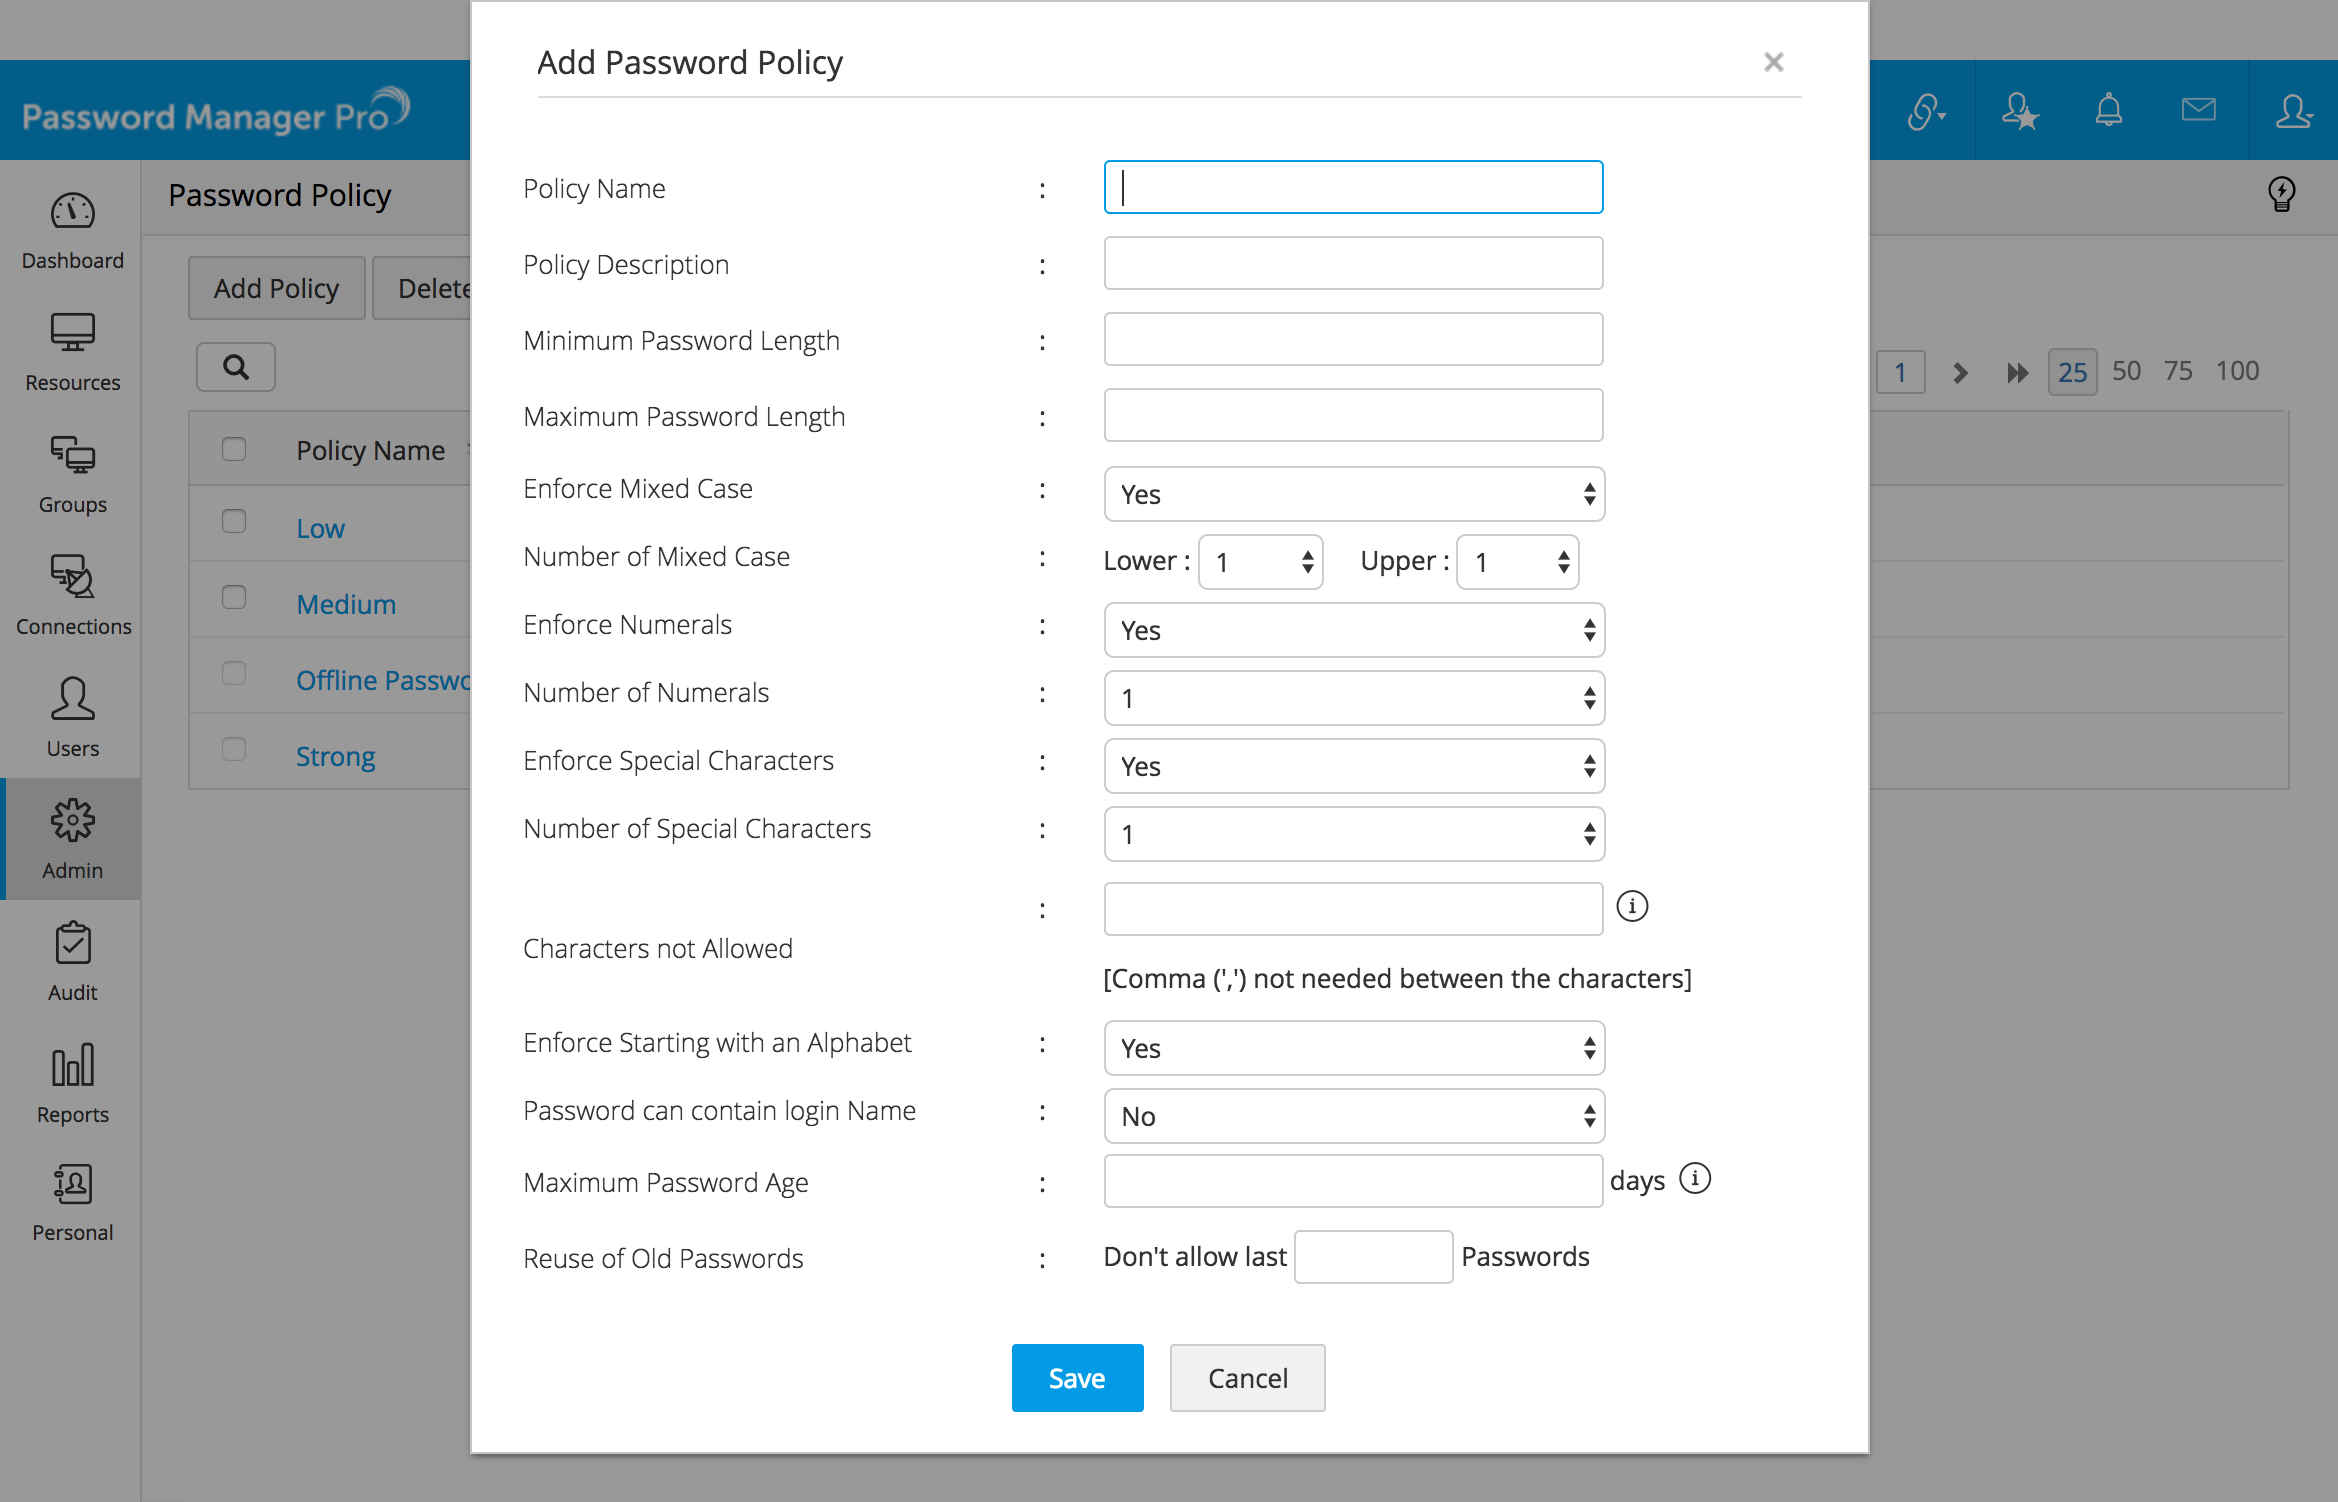Click the search magnifier icon
The width and height of the screenshot is (2338, 1502).
pyautogui.click(x=236, y=367)
